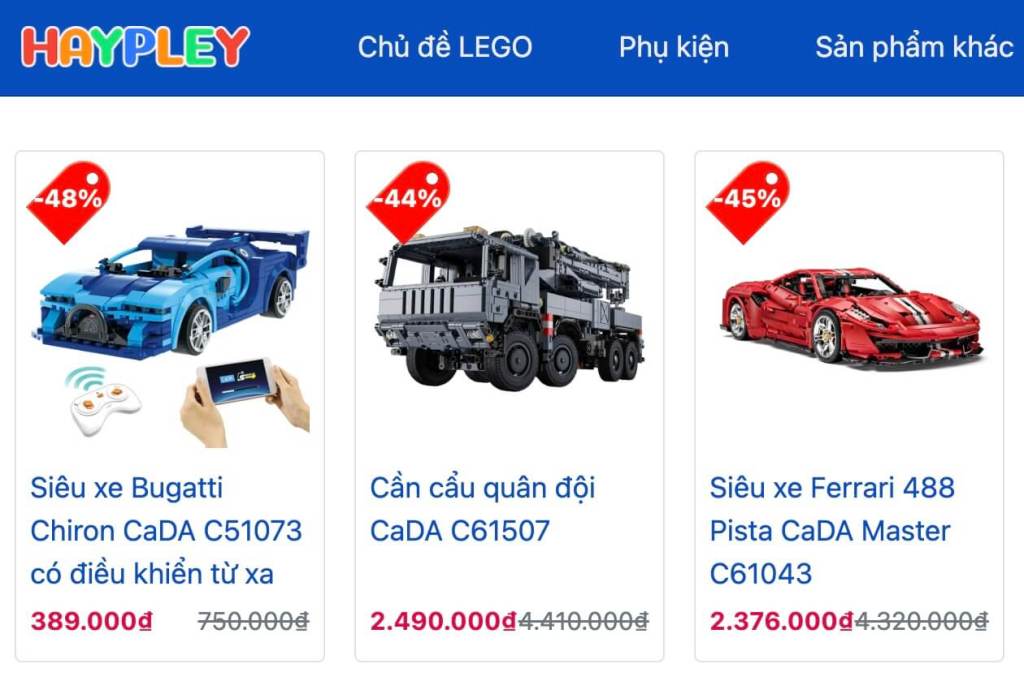Viewport: 1024px width, 677px height.
Task: Open the gray military crane truck image
Action: [x=509, y=306]
